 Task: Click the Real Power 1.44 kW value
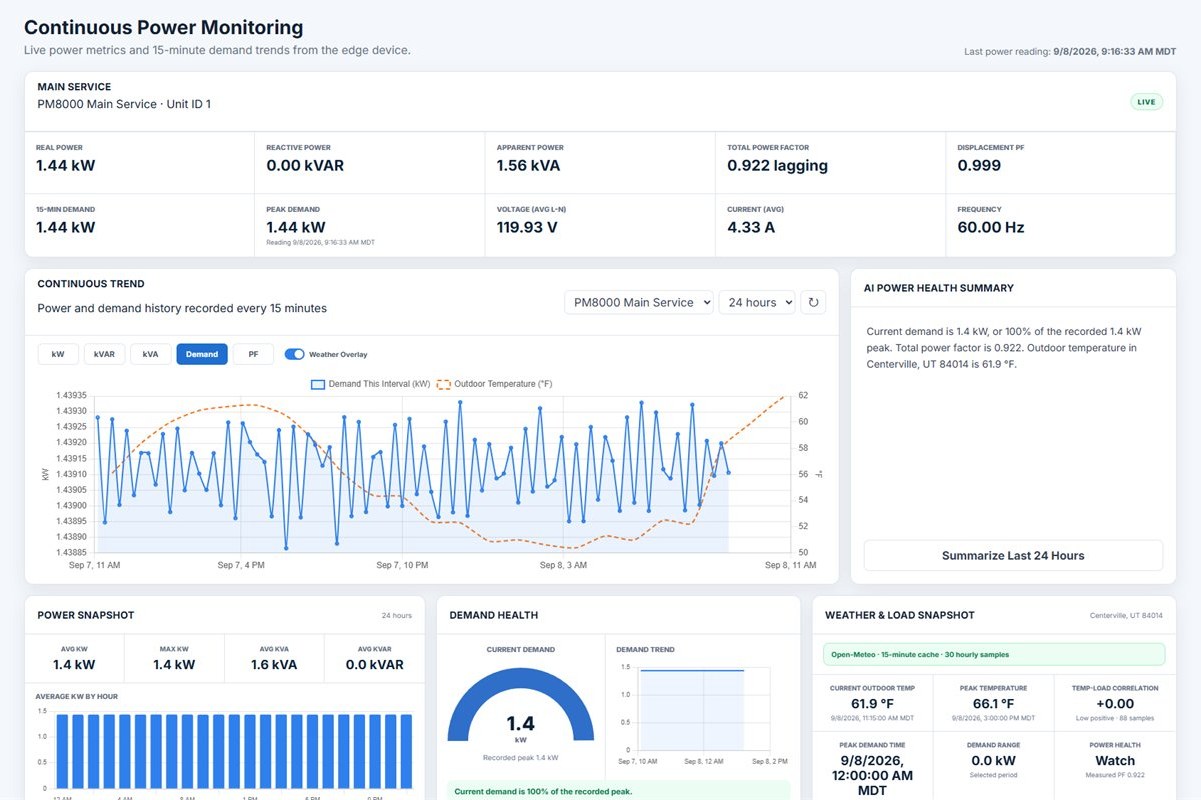[66, 166]
